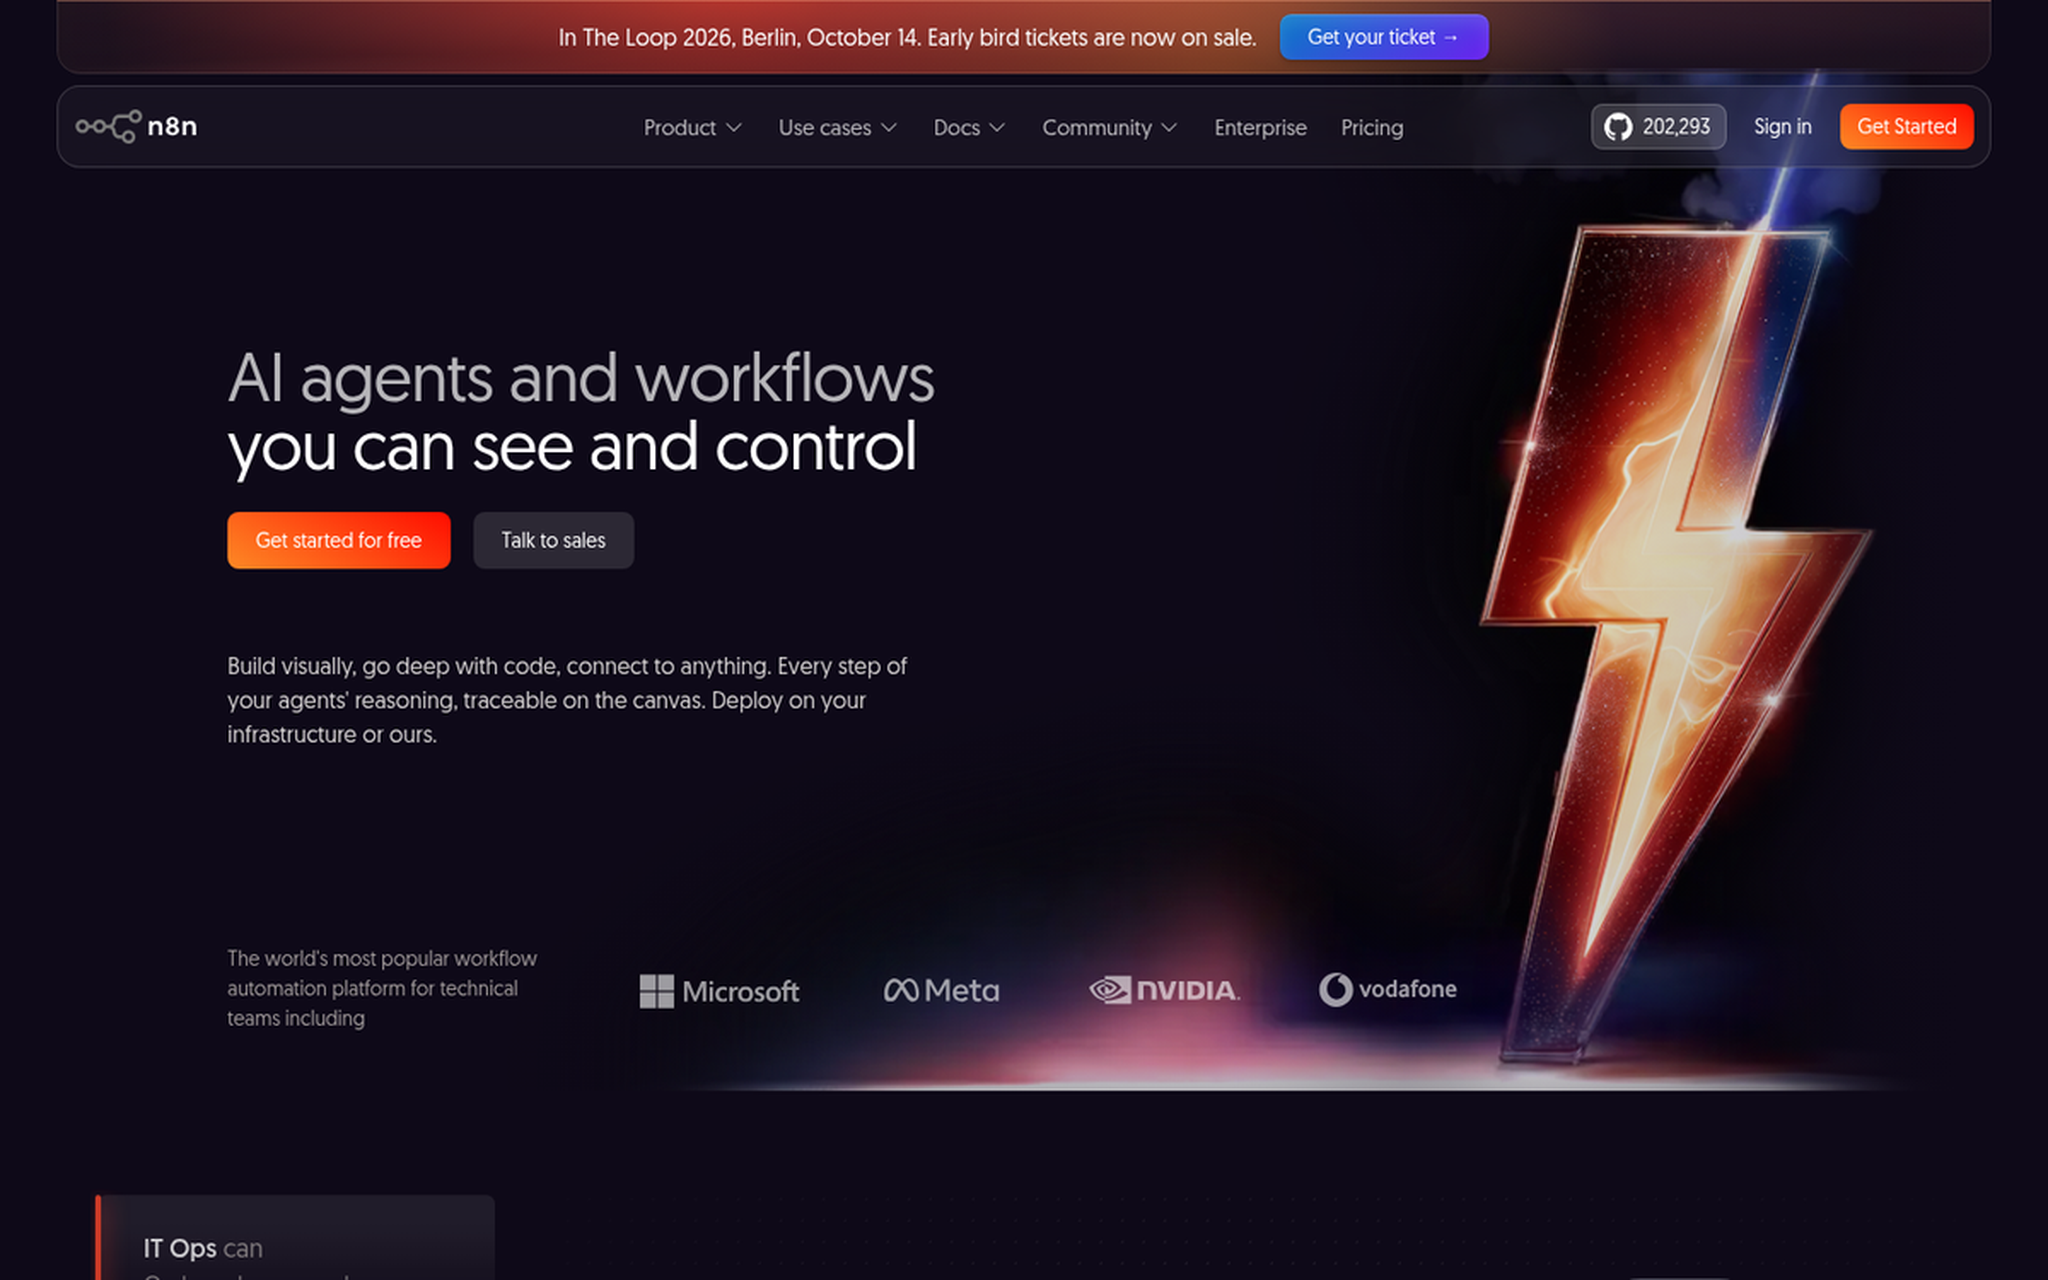Click the In The Loop 2026 announcement text

click(907, 38)
